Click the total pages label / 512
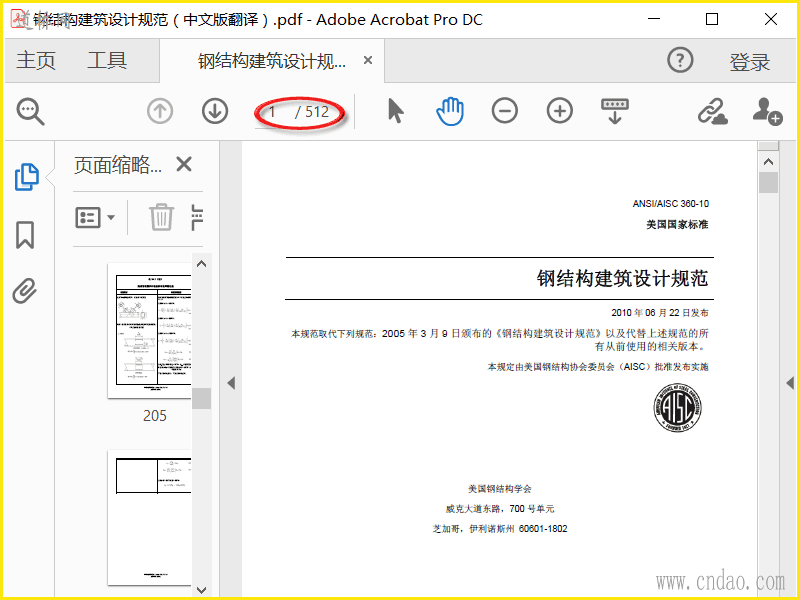800x600 pixels. point(312,111)
